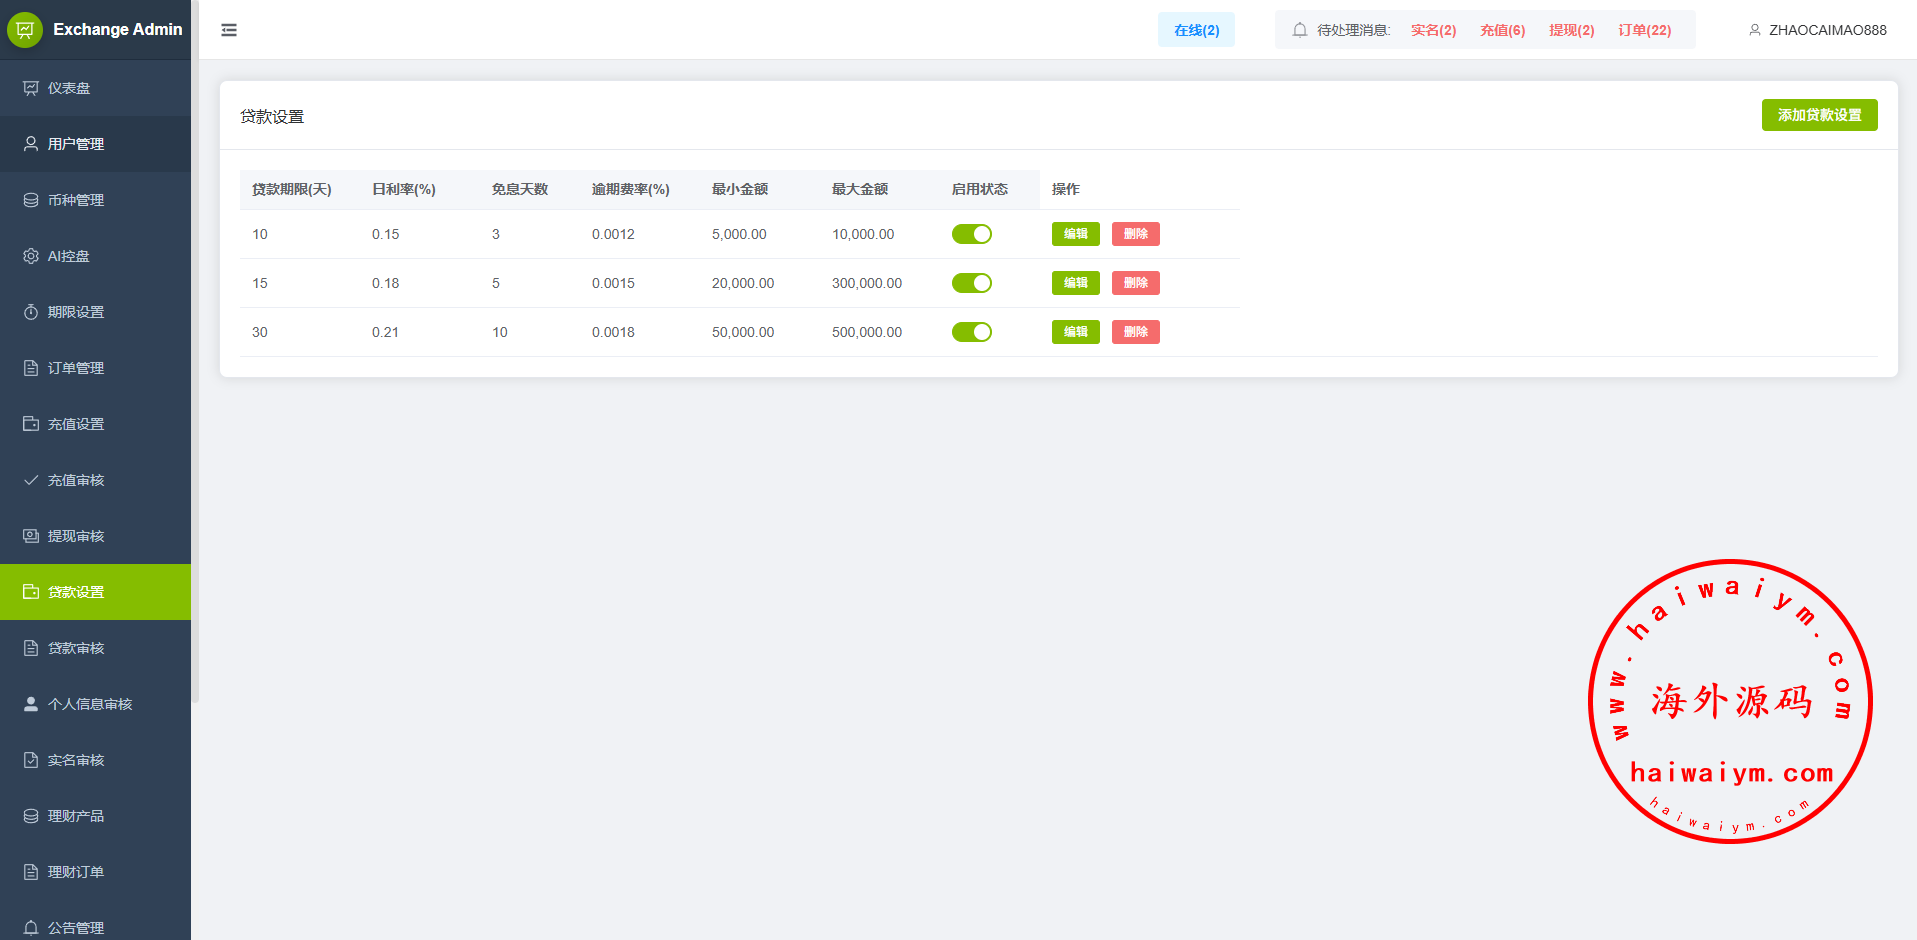Click the Exchange Admin logo icon
The height and width of the screenshot is (940, 1917).
(25, 30)
